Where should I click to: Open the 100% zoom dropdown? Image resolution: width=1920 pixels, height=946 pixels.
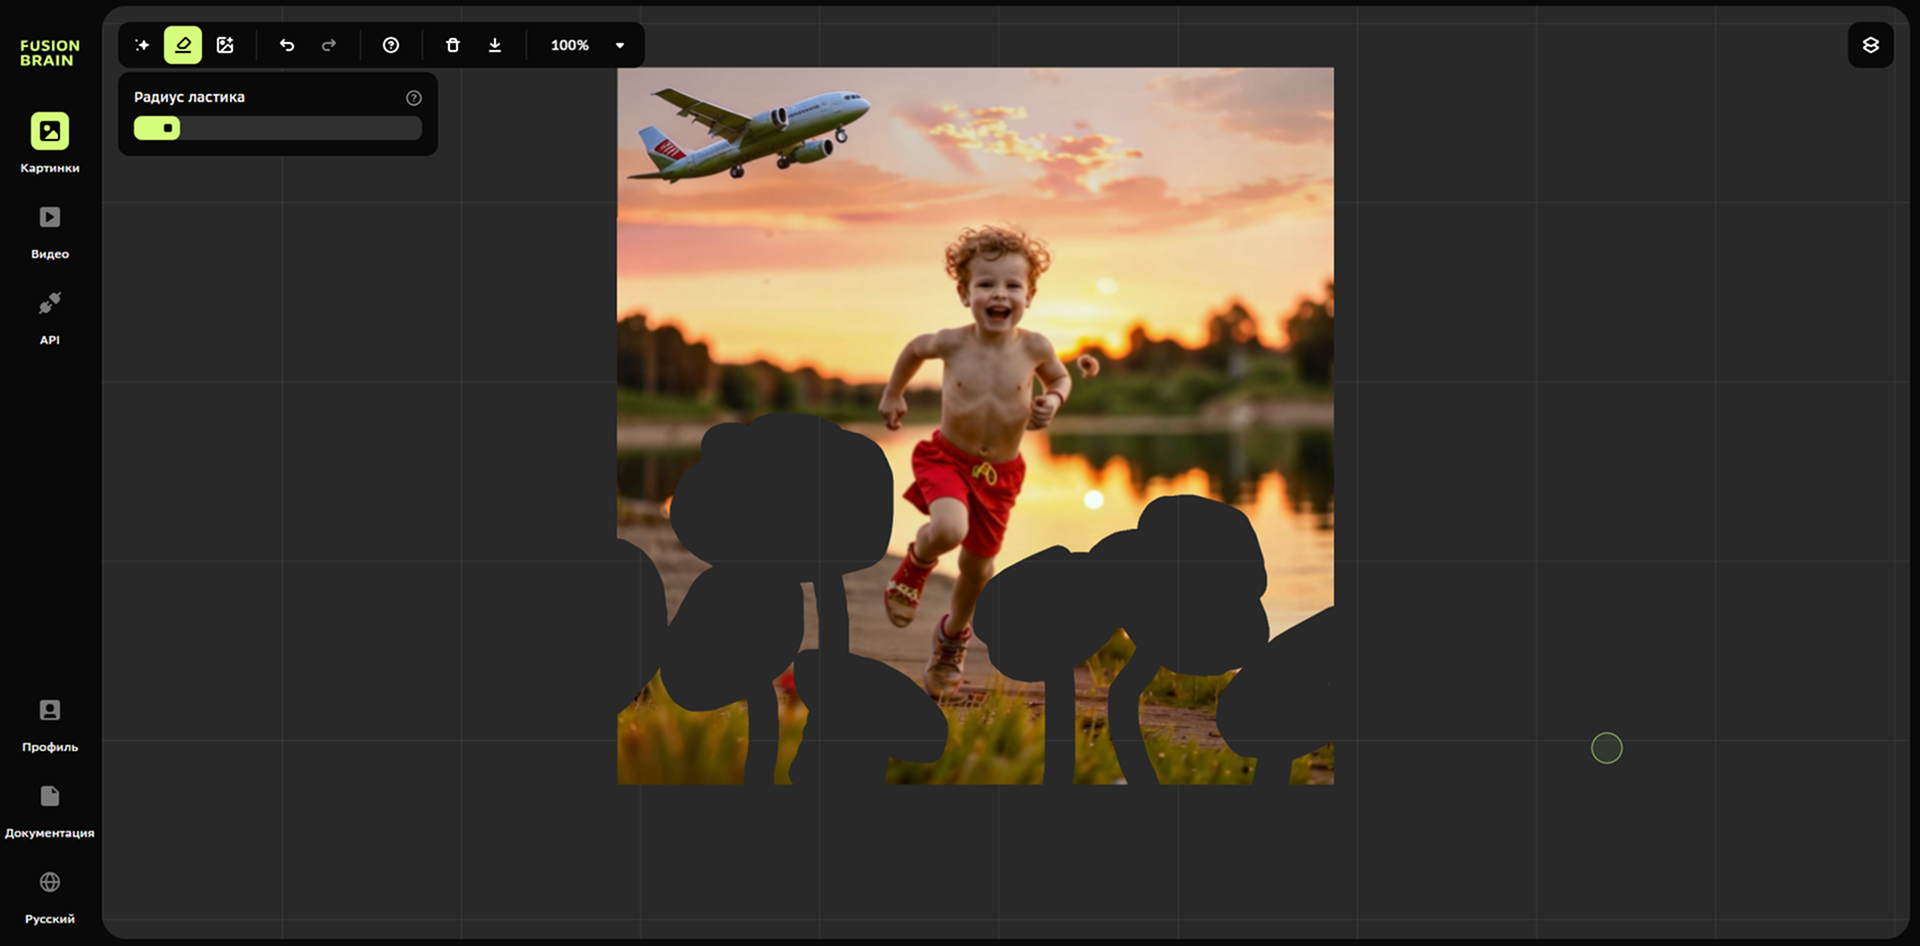click(x=570, y=45)
